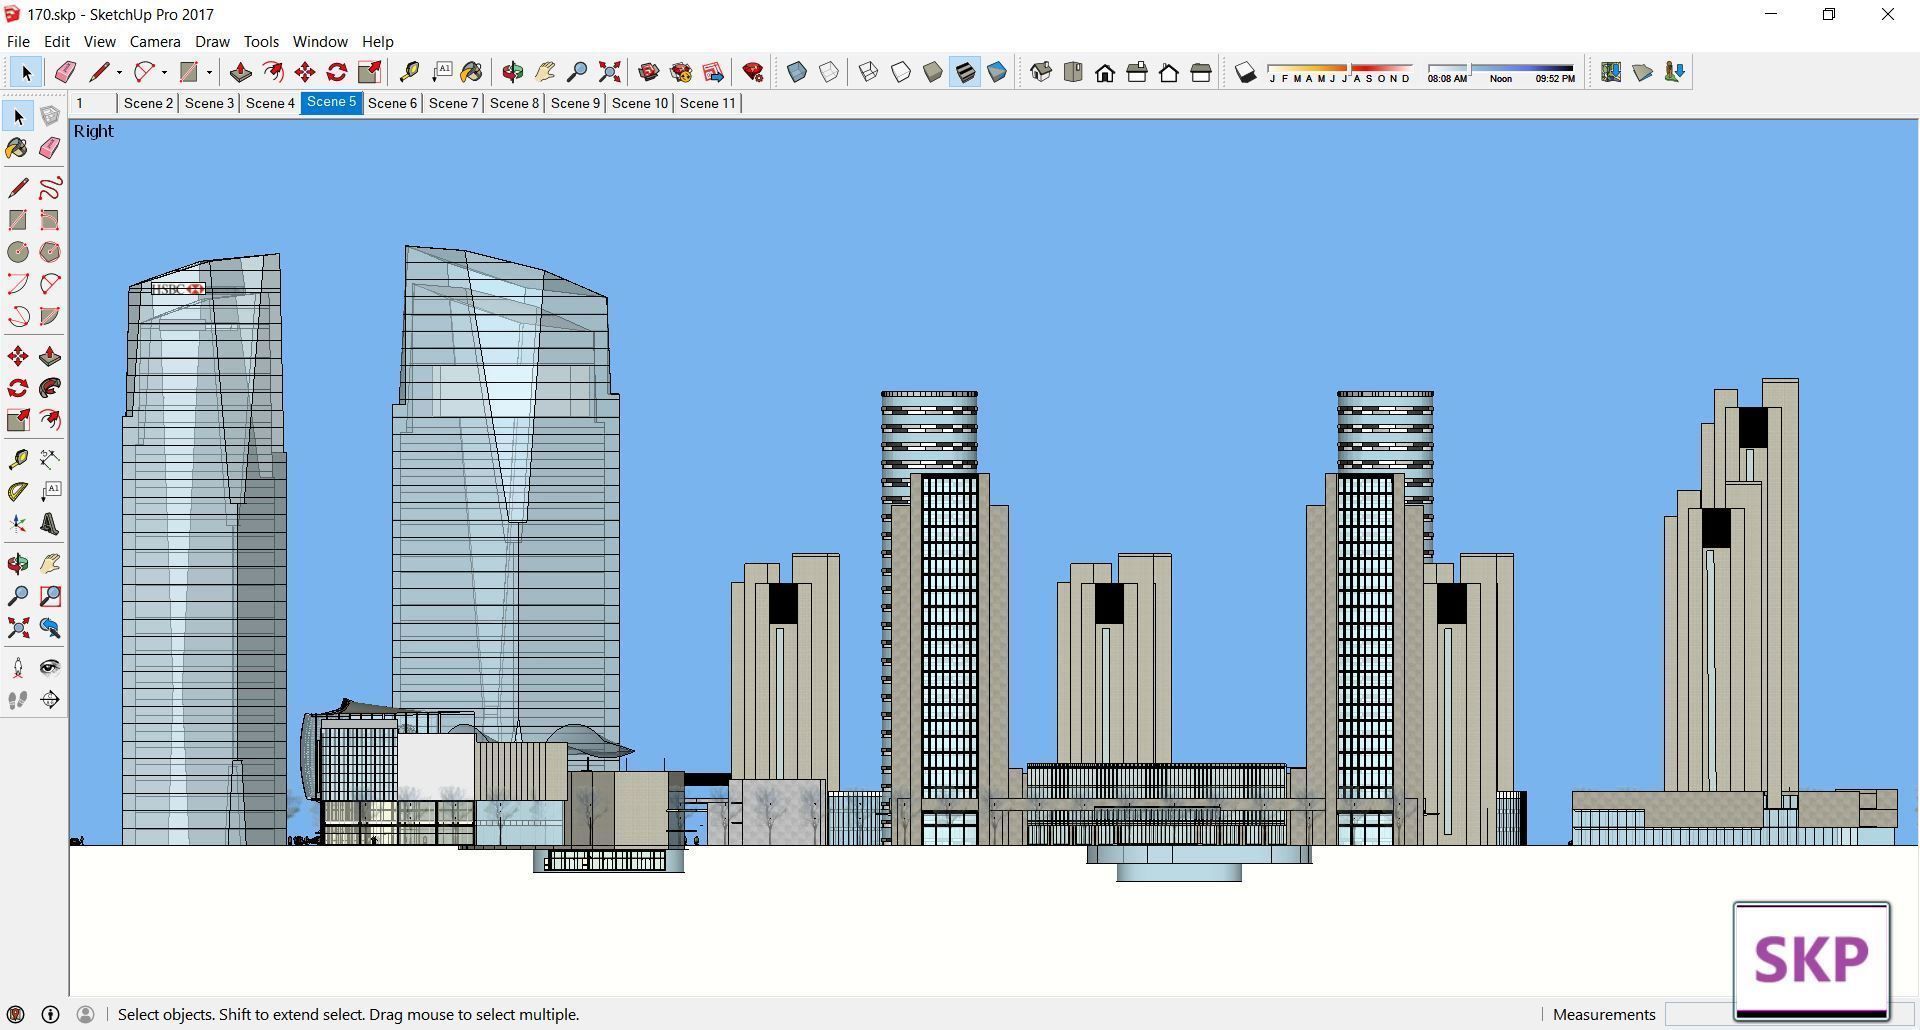This screenshot has width=1920, height=1030.
Task: Open the Camera menu
Action: click(155, 42)
